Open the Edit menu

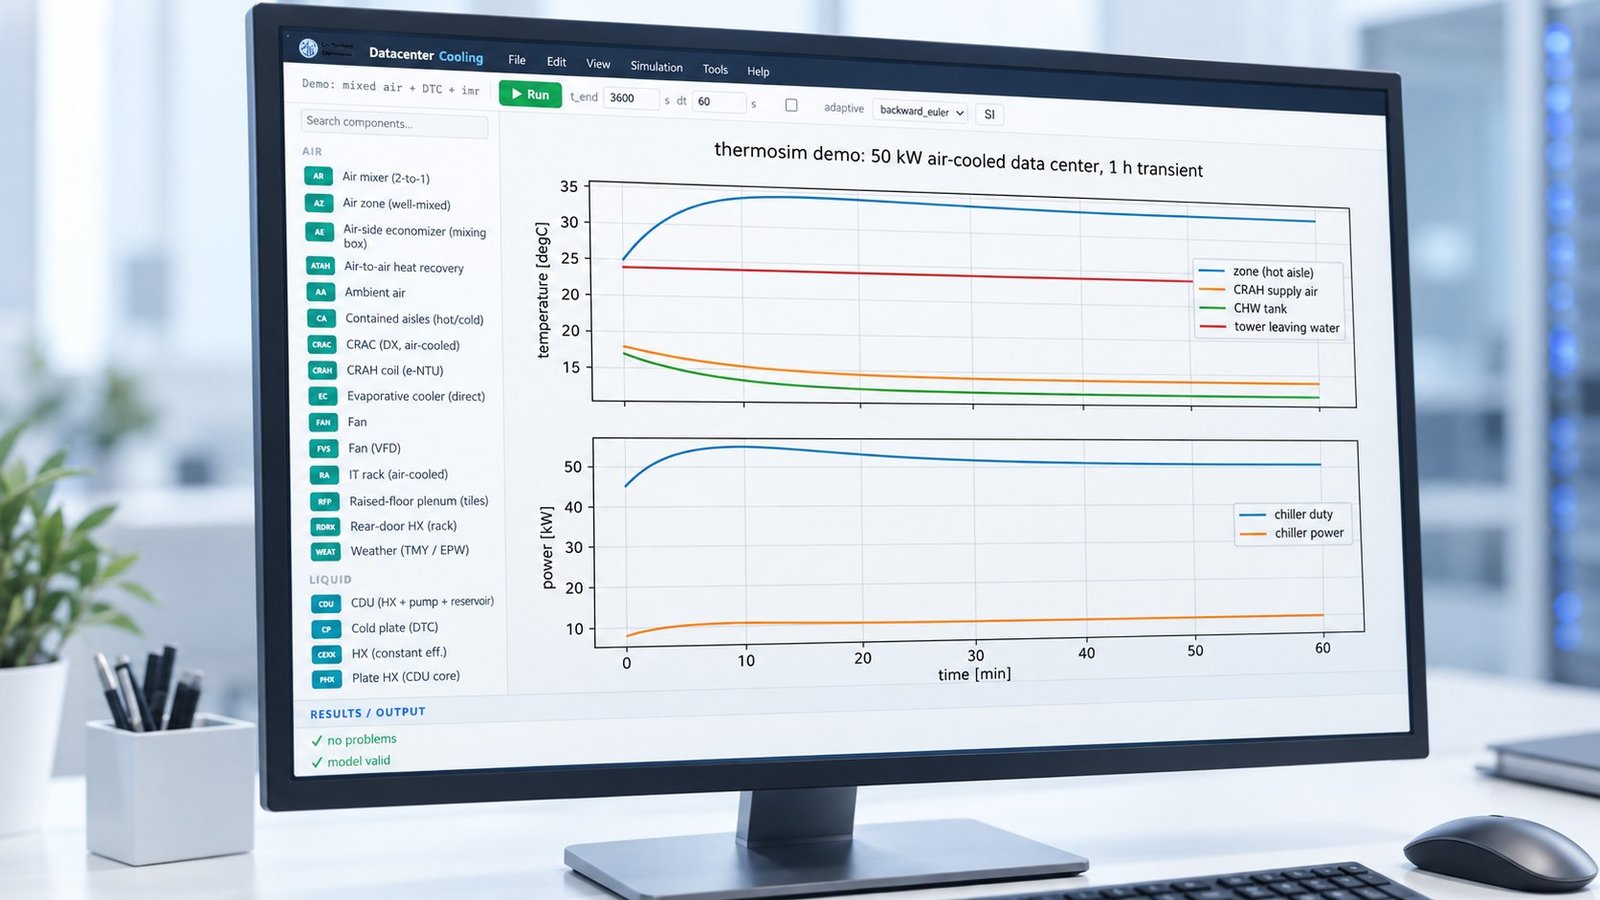(556, 62)
